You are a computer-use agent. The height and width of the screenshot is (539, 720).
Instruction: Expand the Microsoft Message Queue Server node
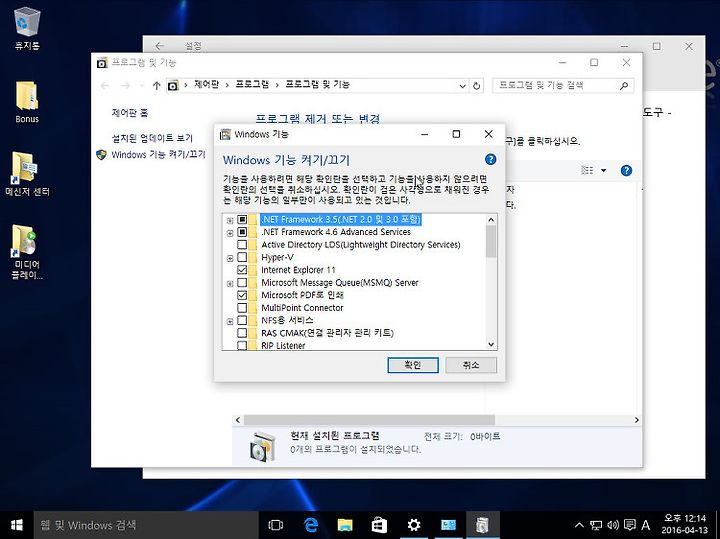coord(230,284)
